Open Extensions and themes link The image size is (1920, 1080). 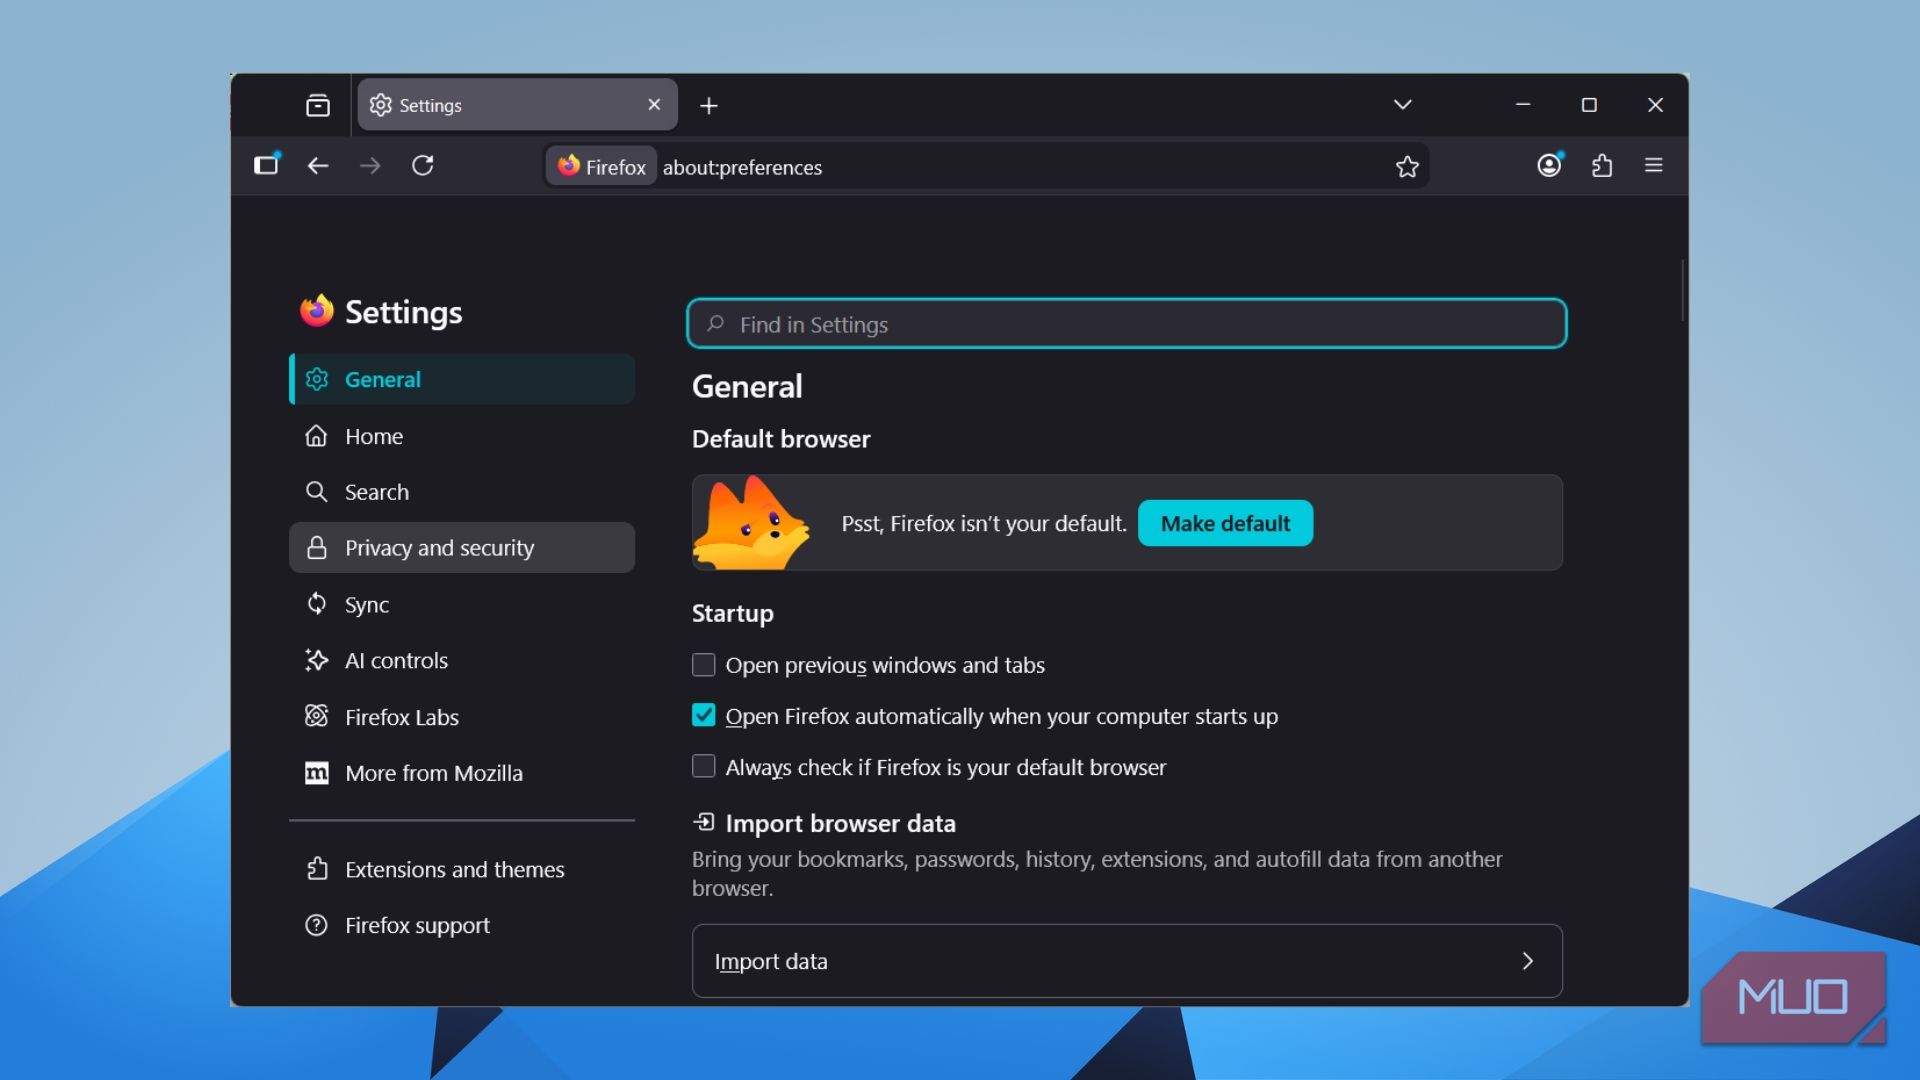click(x=462, y=869)
